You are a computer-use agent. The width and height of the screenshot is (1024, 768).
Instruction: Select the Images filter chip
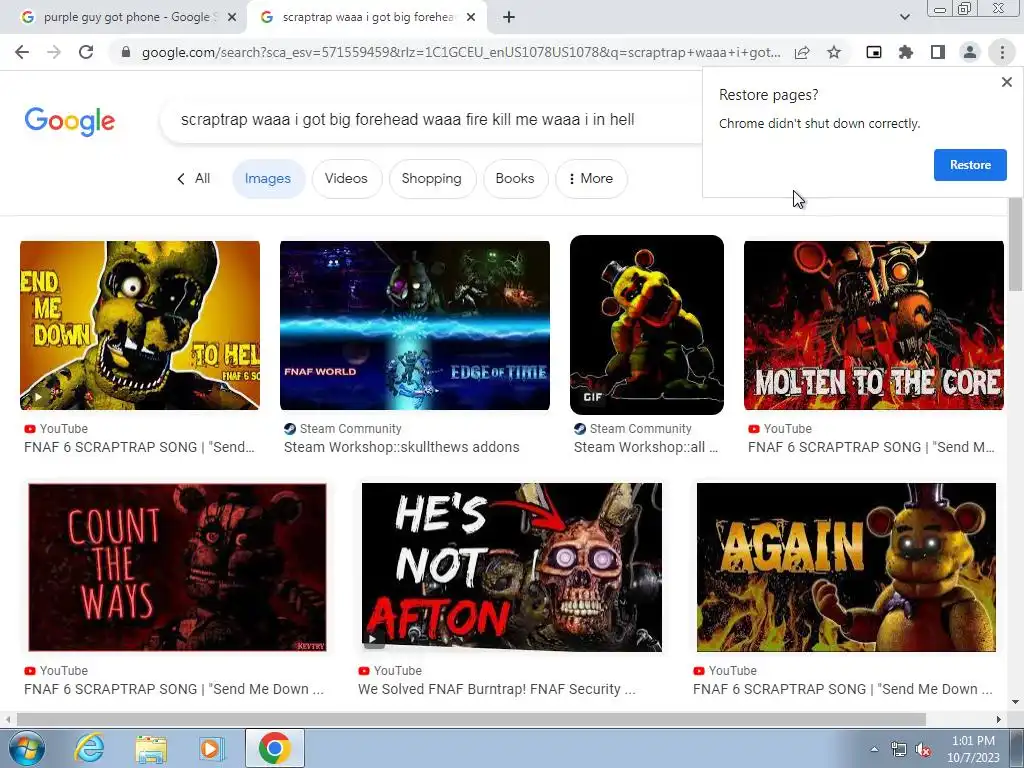[x=268, y=178]
